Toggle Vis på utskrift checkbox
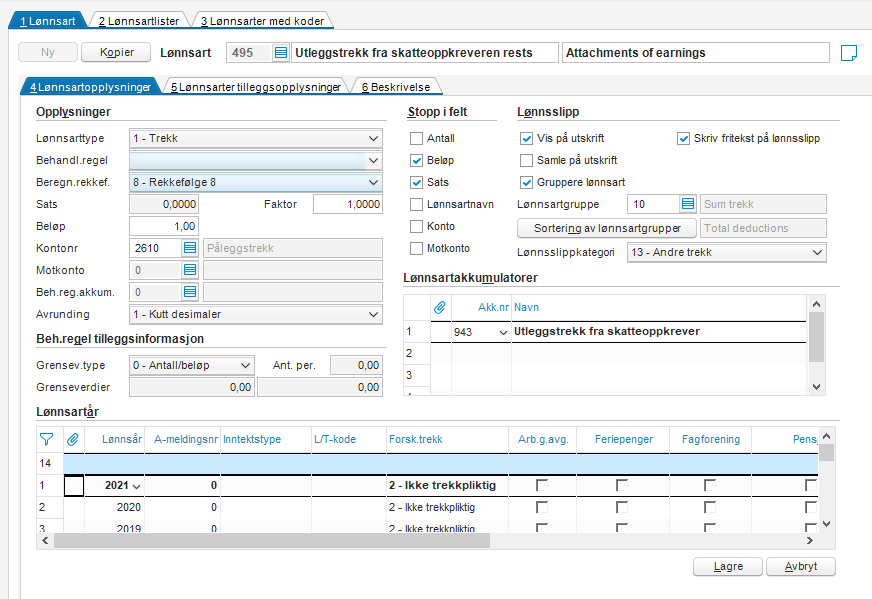 (x=526, y=138)
